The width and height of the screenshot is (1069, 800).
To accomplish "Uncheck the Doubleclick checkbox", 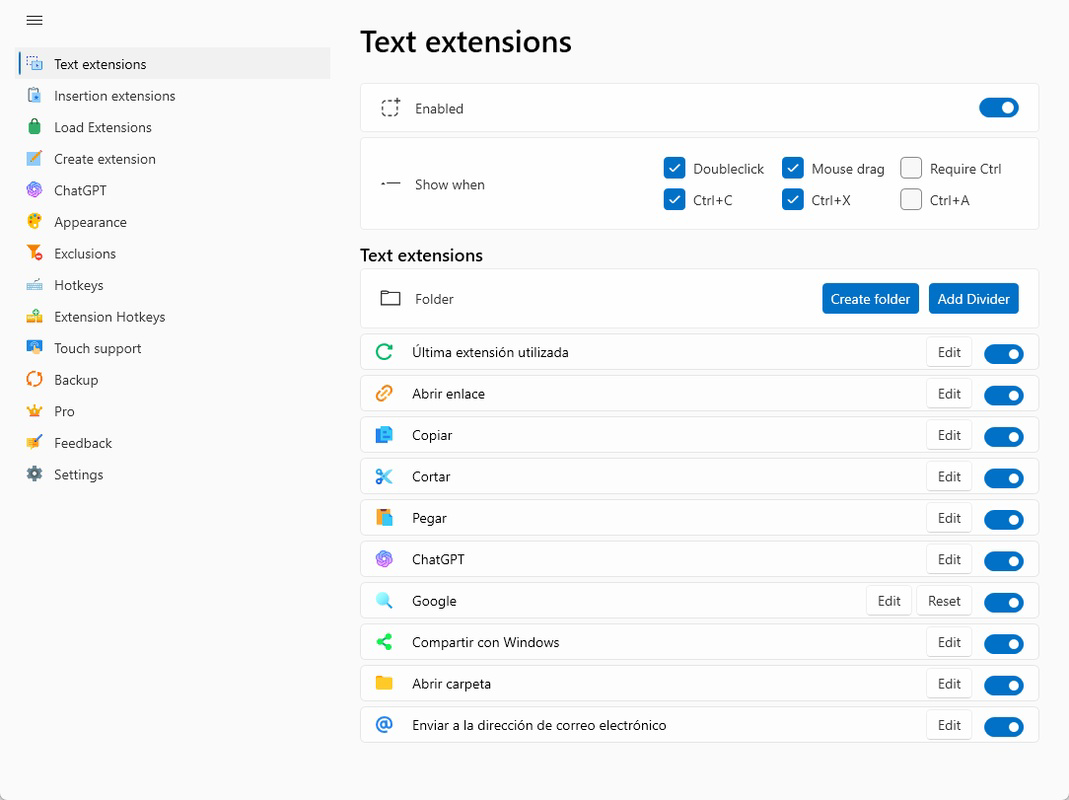I will pyautogui.click(x=674, y=168).
